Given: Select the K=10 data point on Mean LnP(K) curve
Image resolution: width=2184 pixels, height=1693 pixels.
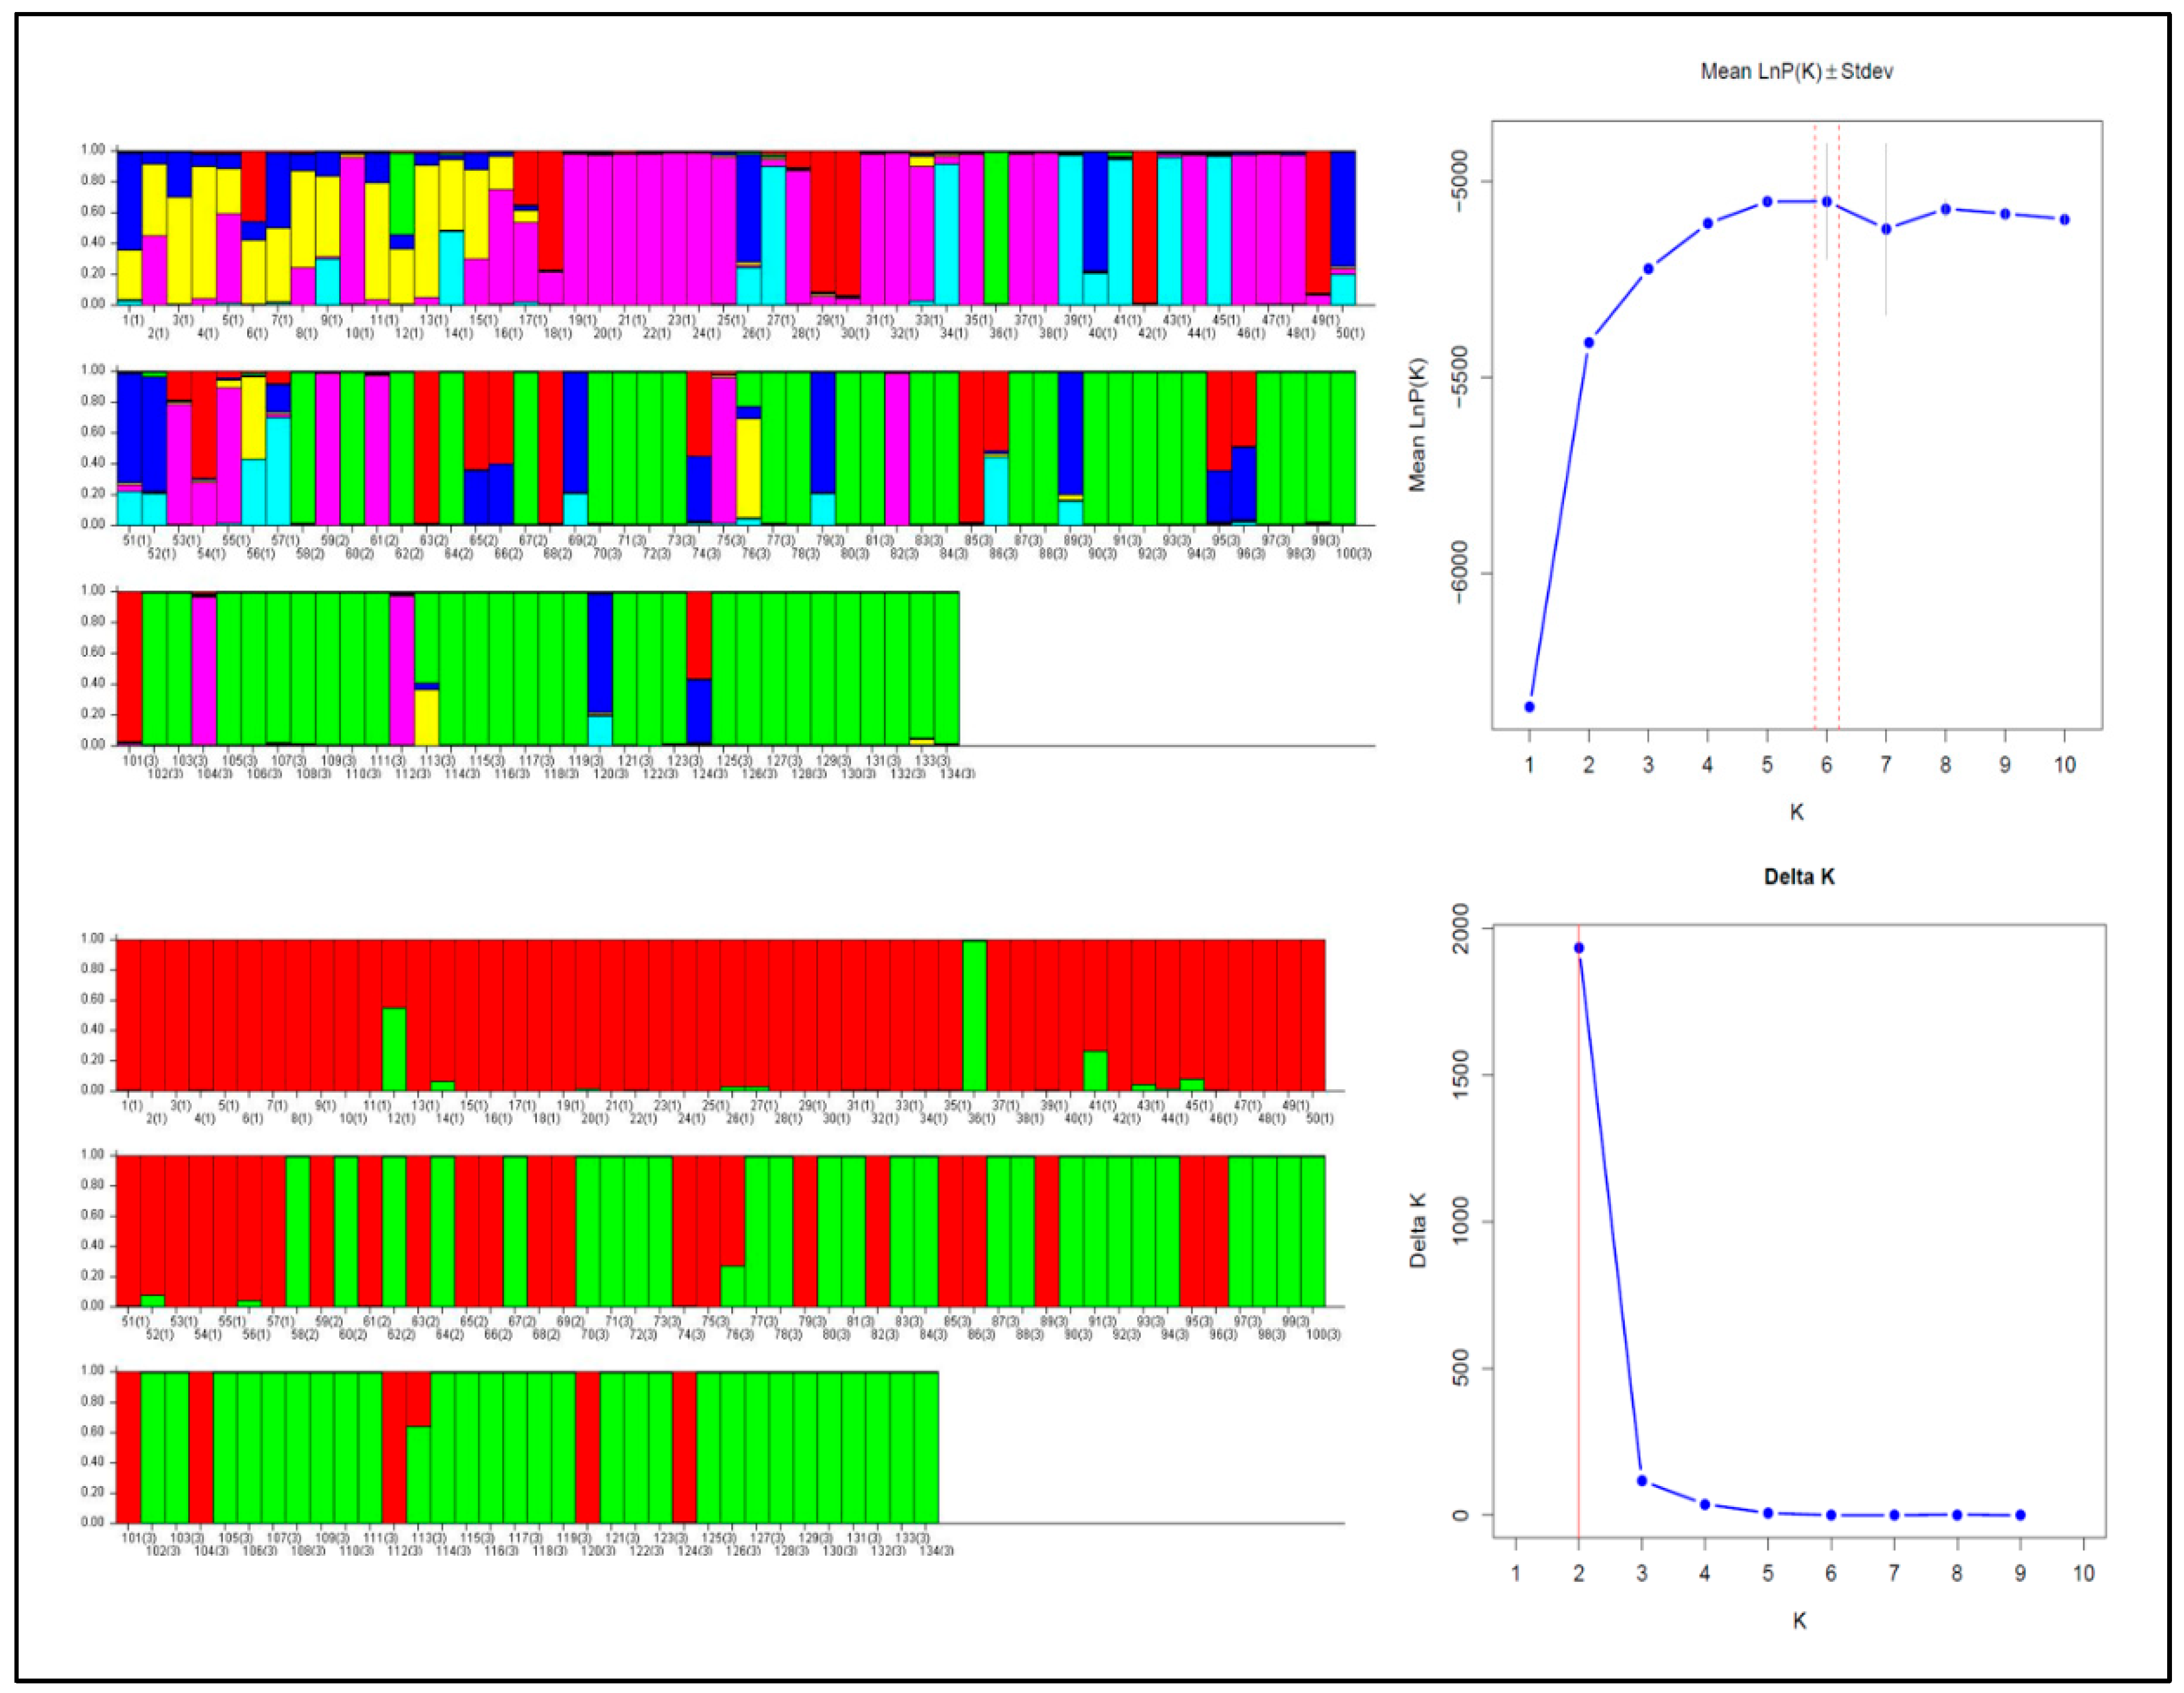Looking at the screenshot, I should pyautogui.click(x=2064, y=219).
